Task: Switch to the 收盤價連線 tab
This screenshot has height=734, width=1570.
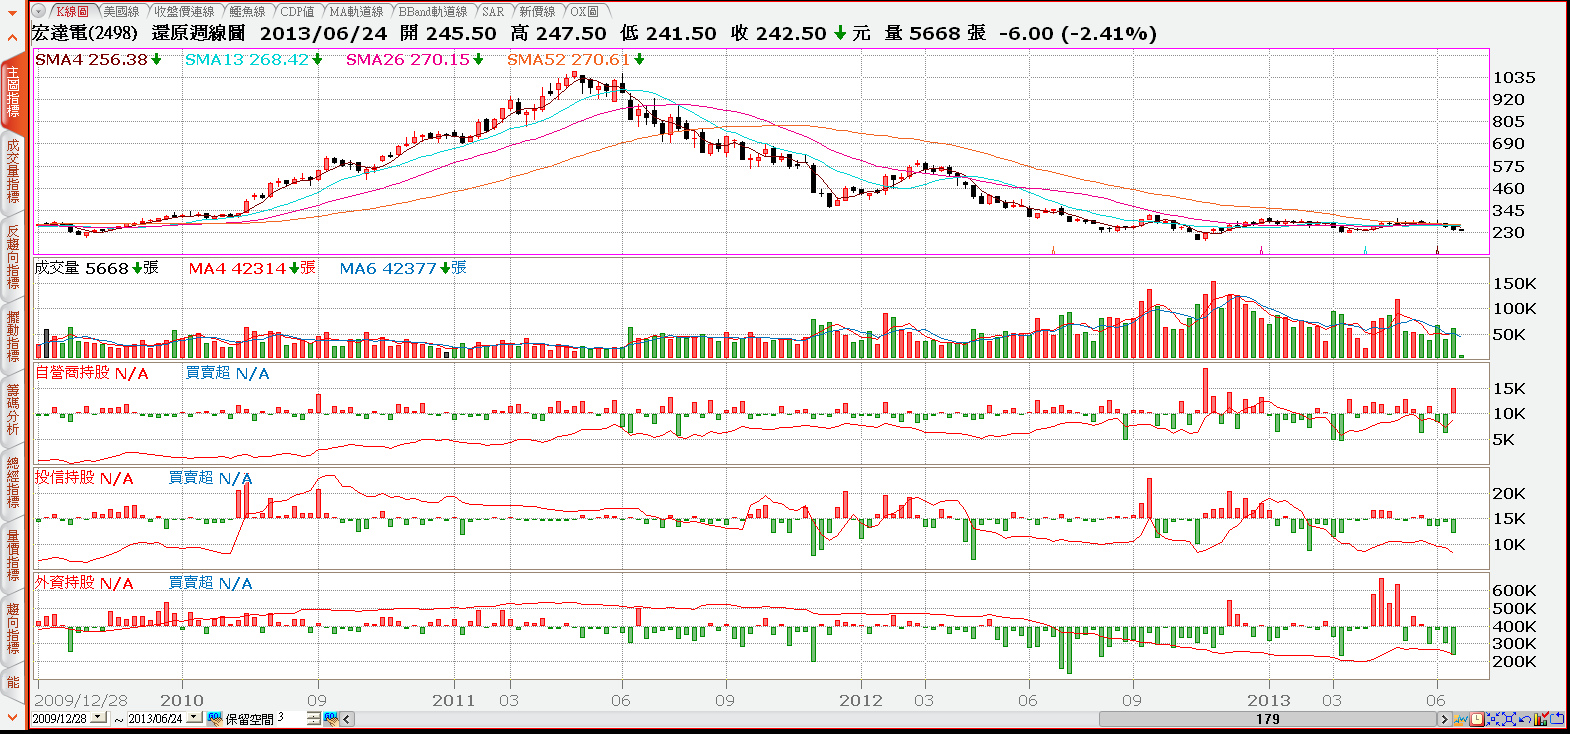Action: [184, 11]
